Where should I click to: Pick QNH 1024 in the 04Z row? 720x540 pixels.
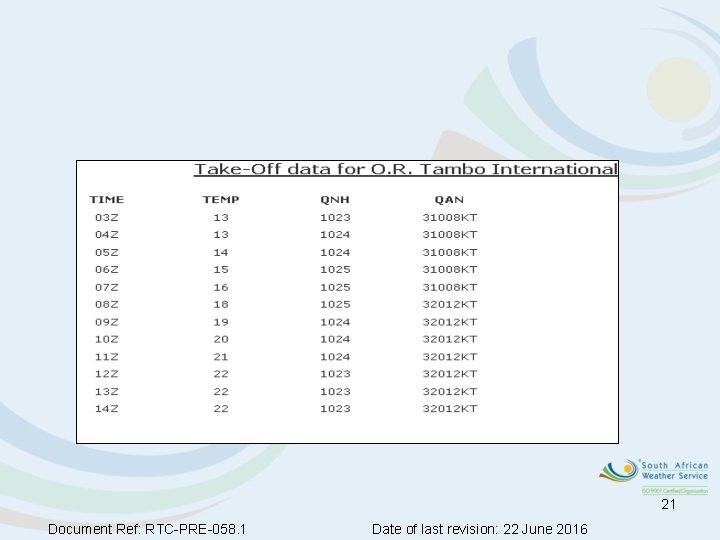pos(335,235)
